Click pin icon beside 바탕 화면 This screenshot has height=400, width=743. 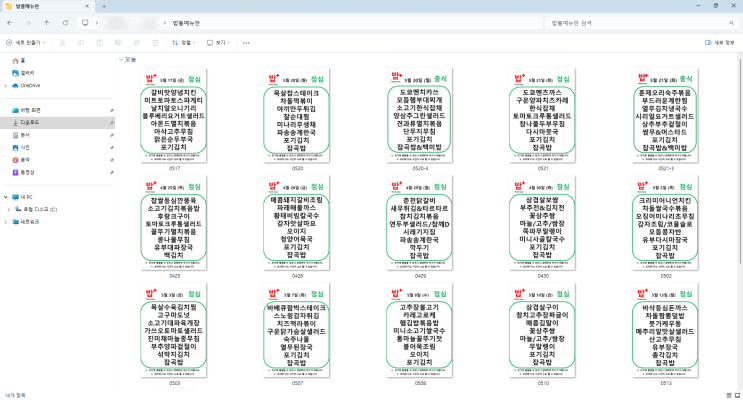click(112, 110)
